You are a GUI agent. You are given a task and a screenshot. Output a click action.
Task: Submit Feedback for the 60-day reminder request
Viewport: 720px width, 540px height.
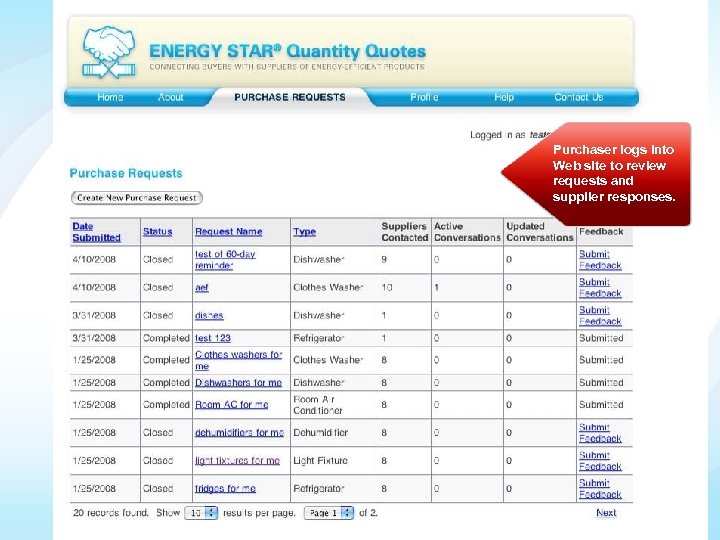point(600,260)
